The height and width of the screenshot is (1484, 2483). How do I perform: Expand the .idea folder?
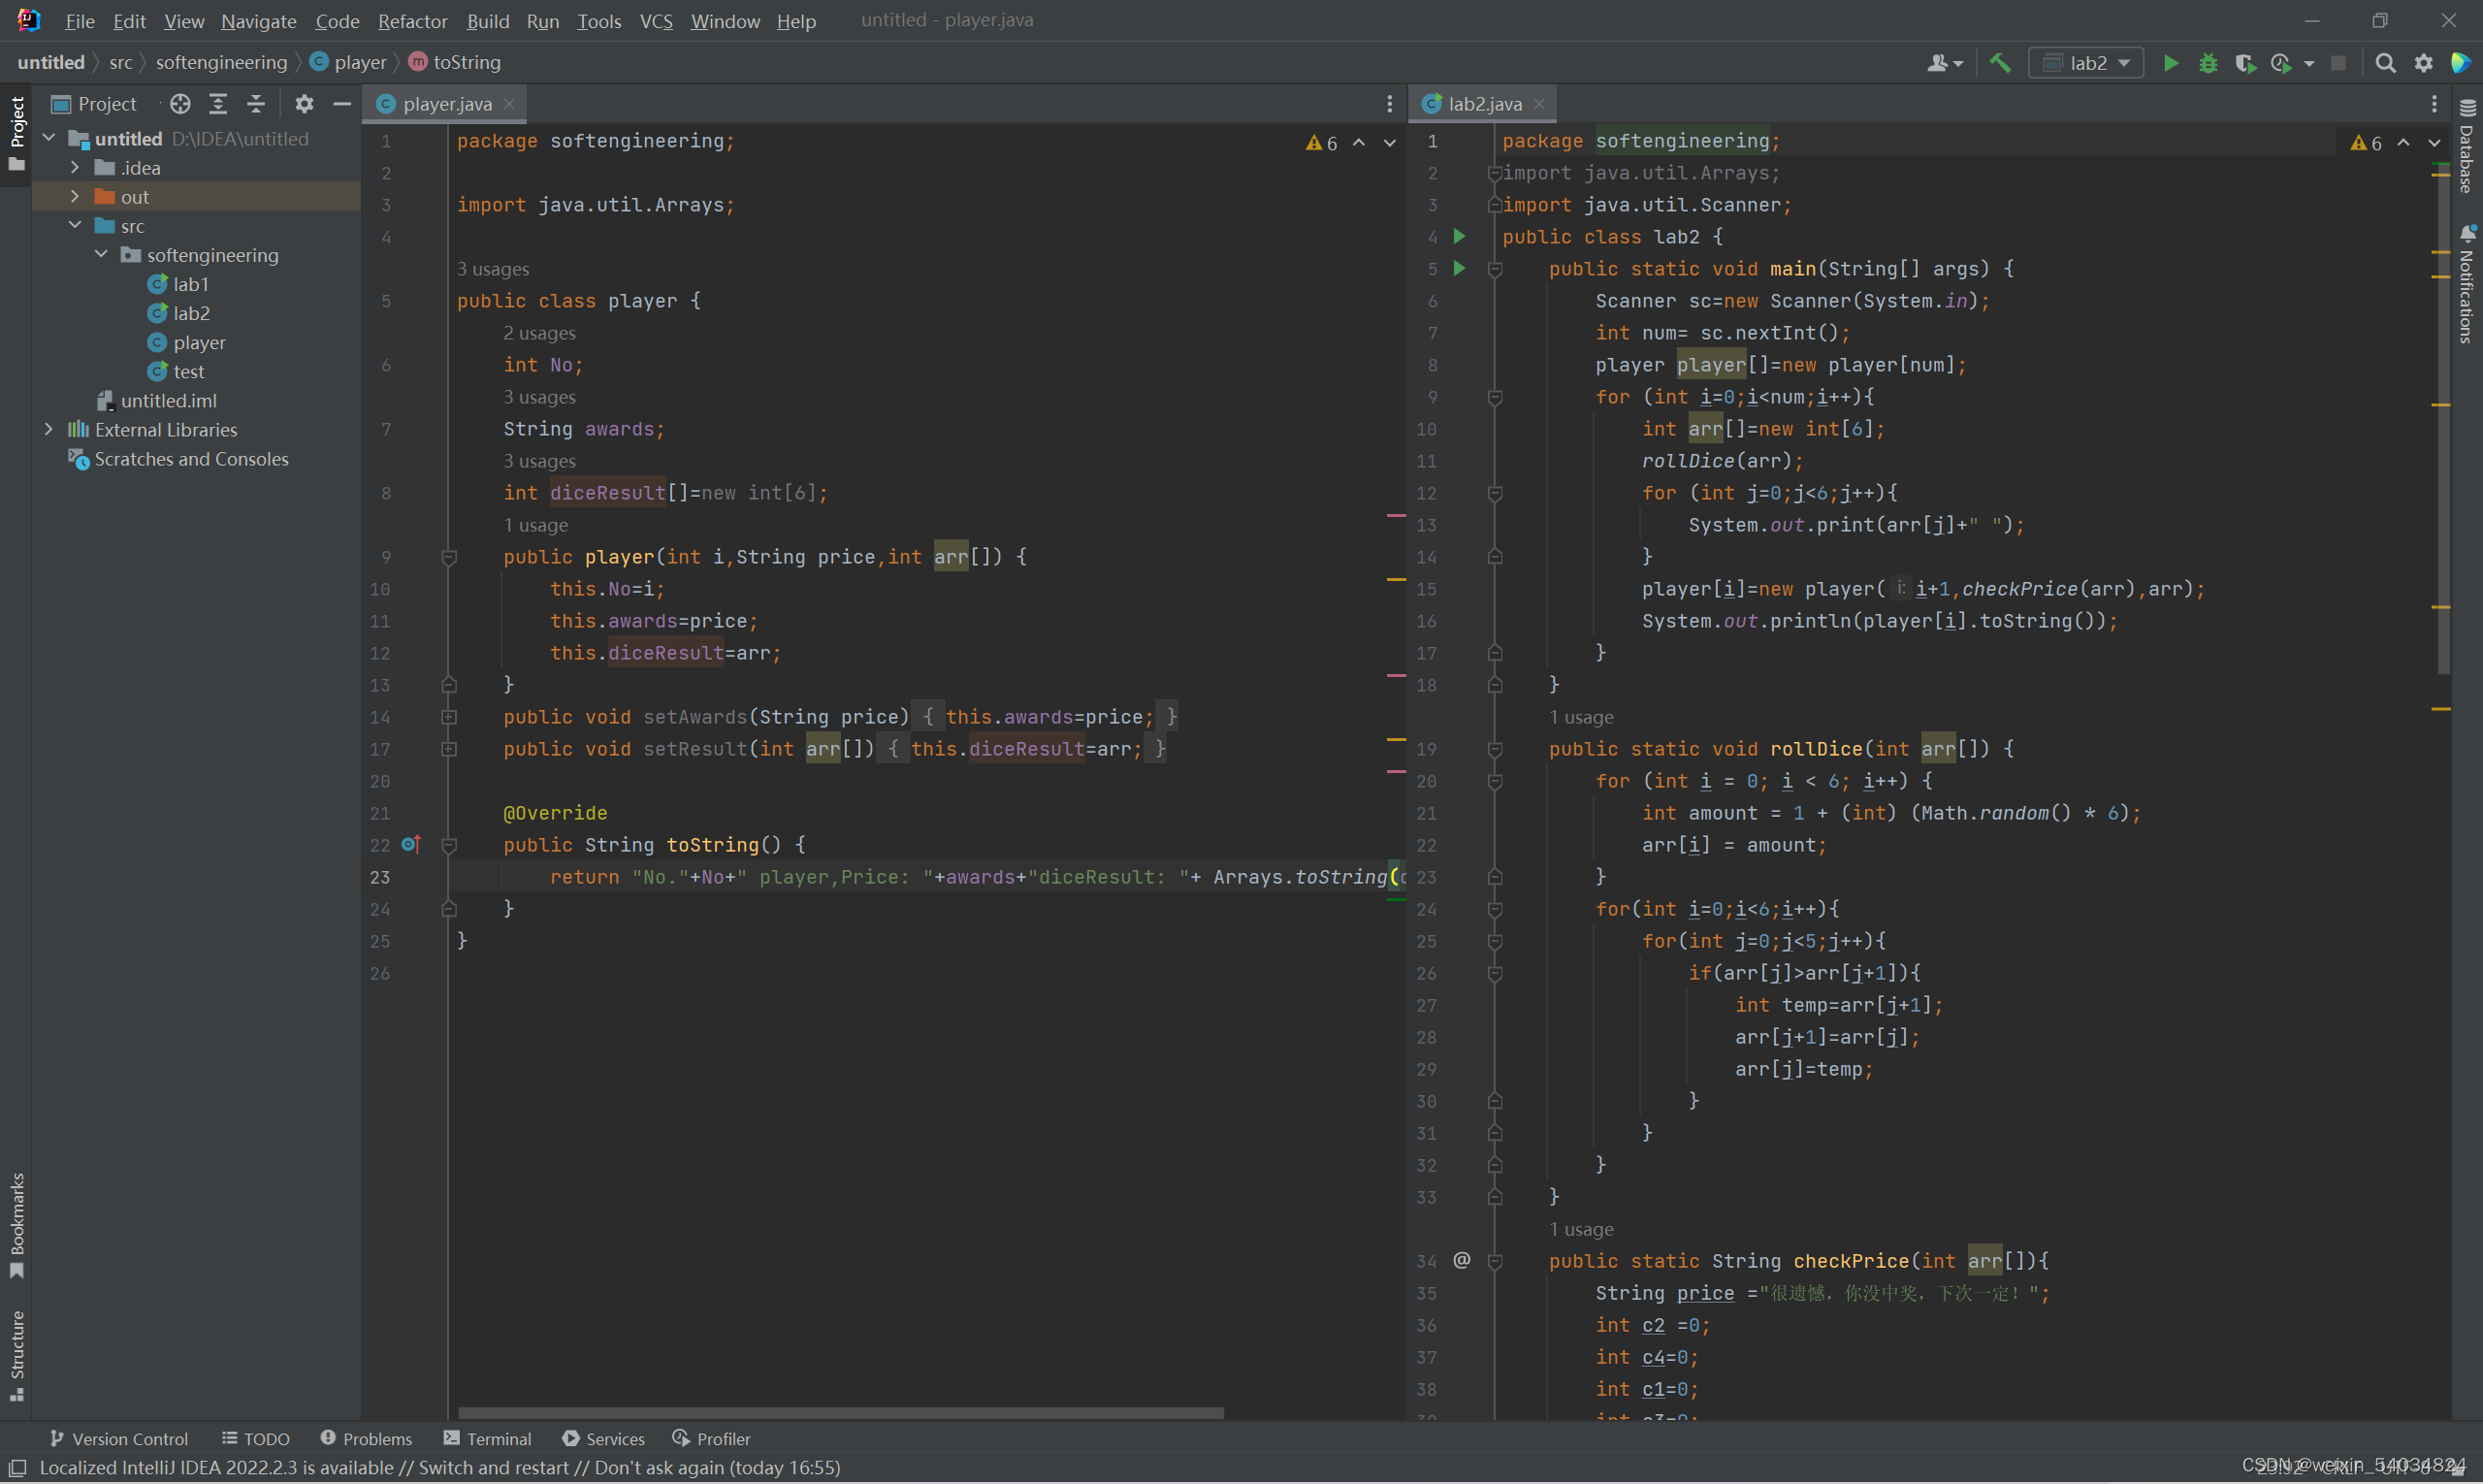click(75, 167)
